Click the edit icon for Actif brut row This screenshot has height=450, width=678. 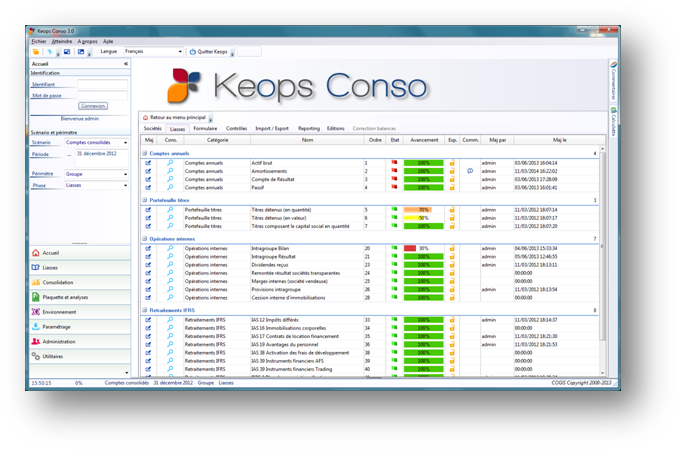[x=149, y=163]
